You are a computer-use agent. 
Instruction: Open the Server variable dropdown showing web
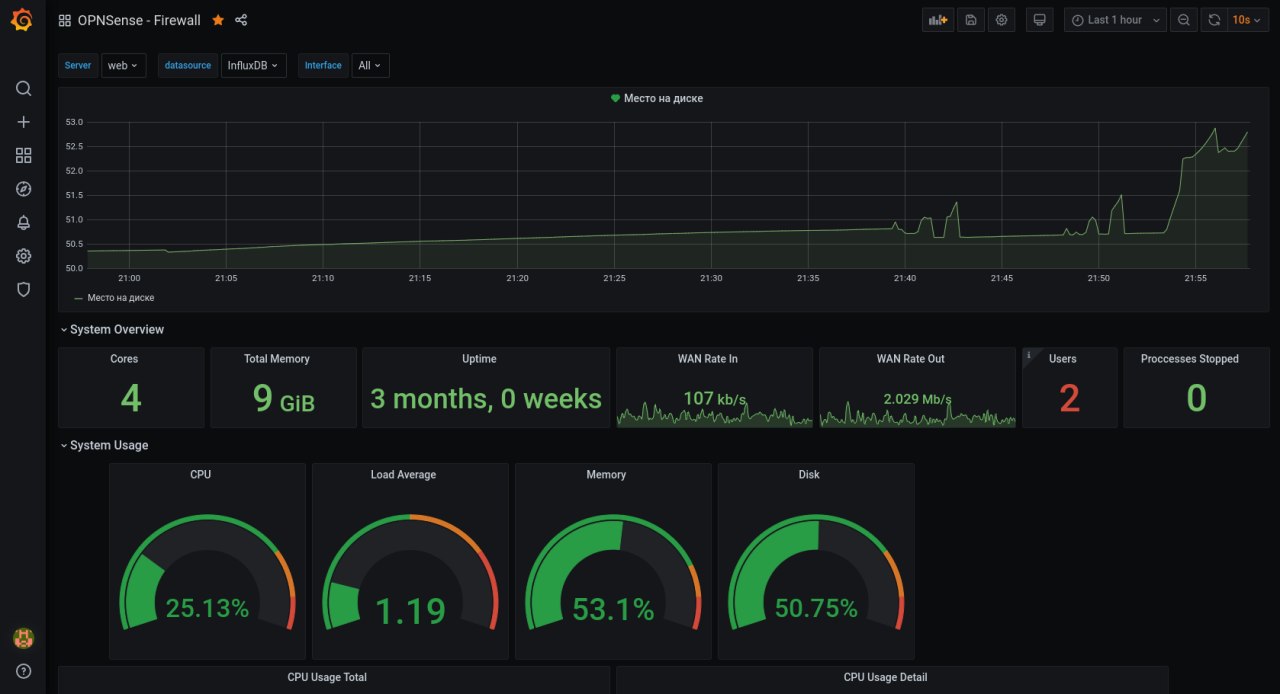tap(124, 65)
